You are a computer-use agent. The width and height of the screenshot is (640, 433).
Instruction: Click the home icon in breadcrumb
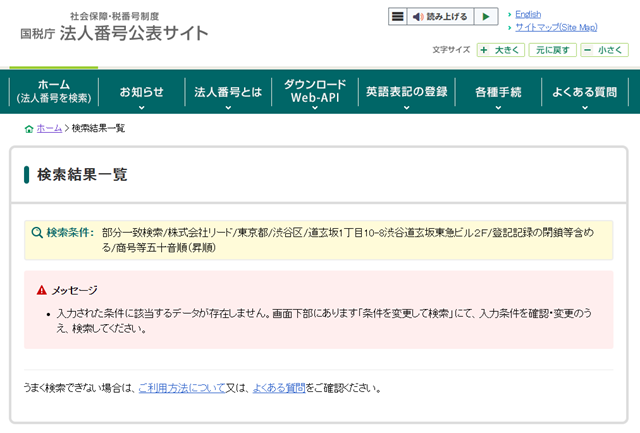click(x=28, y=129)
